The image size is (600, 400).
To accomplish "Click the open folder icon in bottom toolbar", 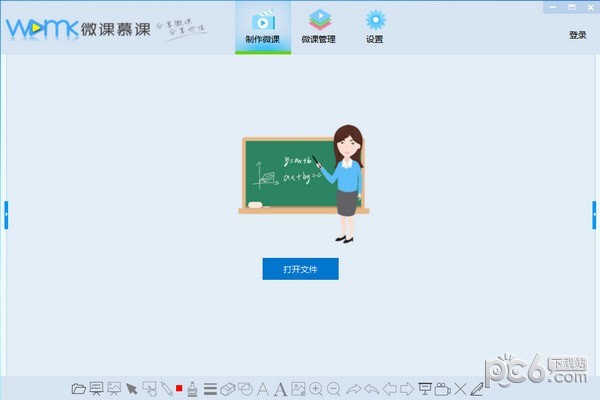I will click(79, 388).
